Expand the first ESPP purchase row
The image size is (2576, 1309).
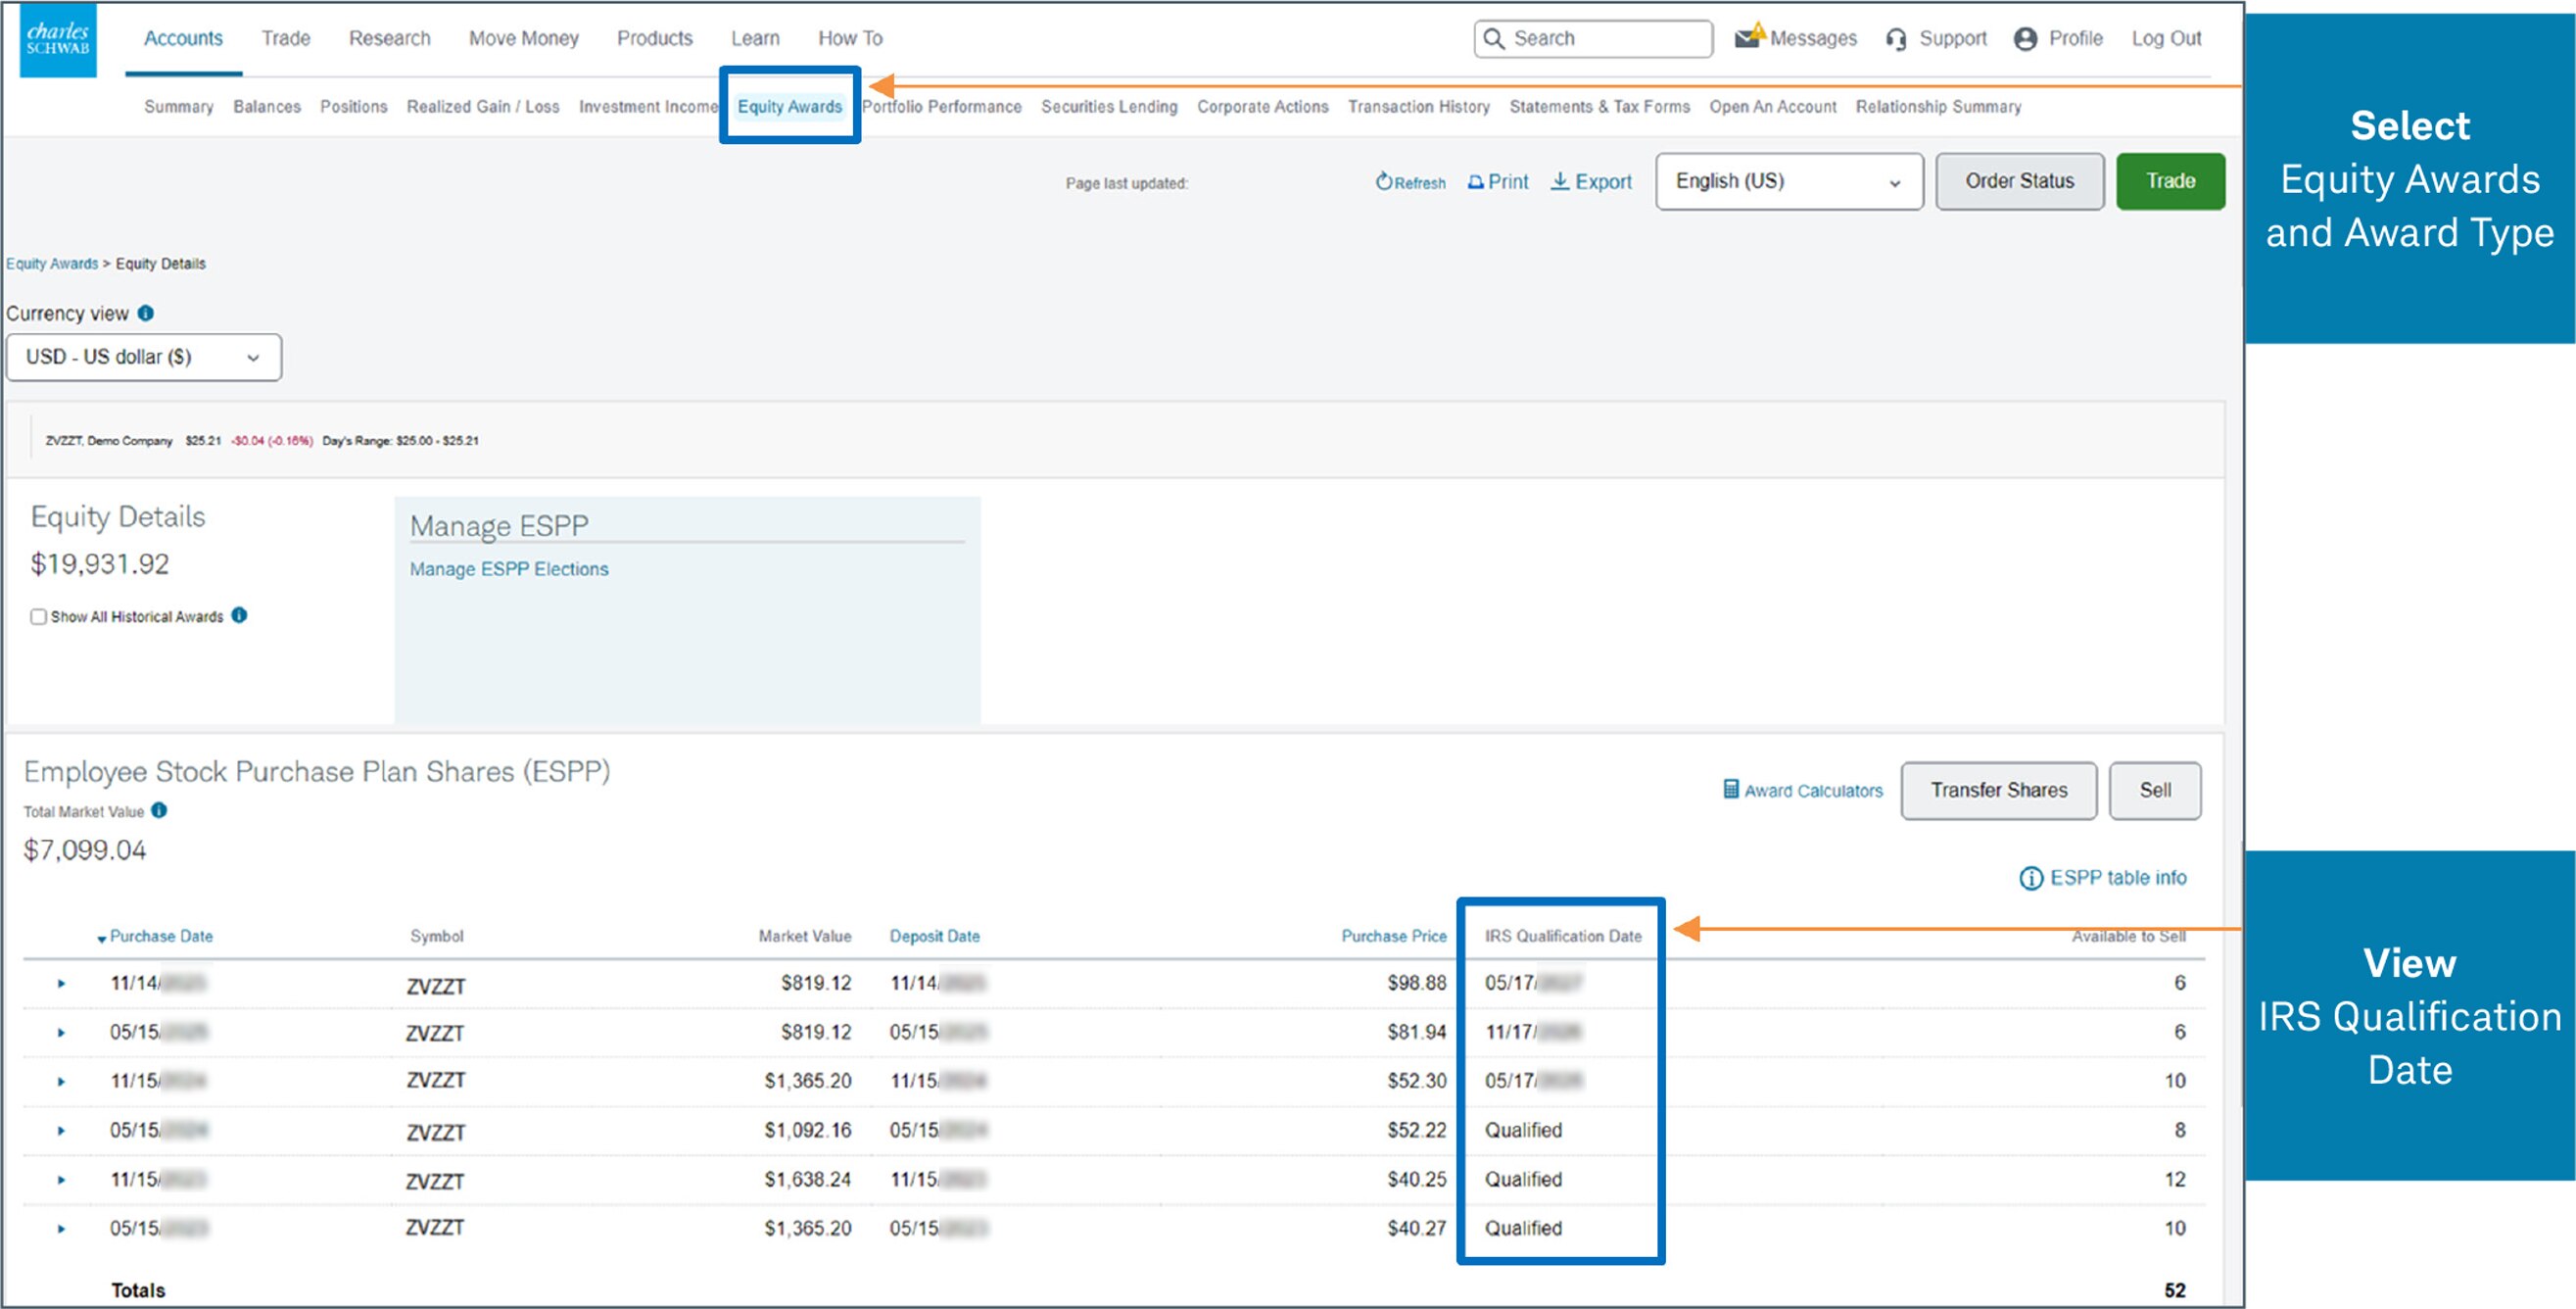pyautogui.click(x=63, y=983)
